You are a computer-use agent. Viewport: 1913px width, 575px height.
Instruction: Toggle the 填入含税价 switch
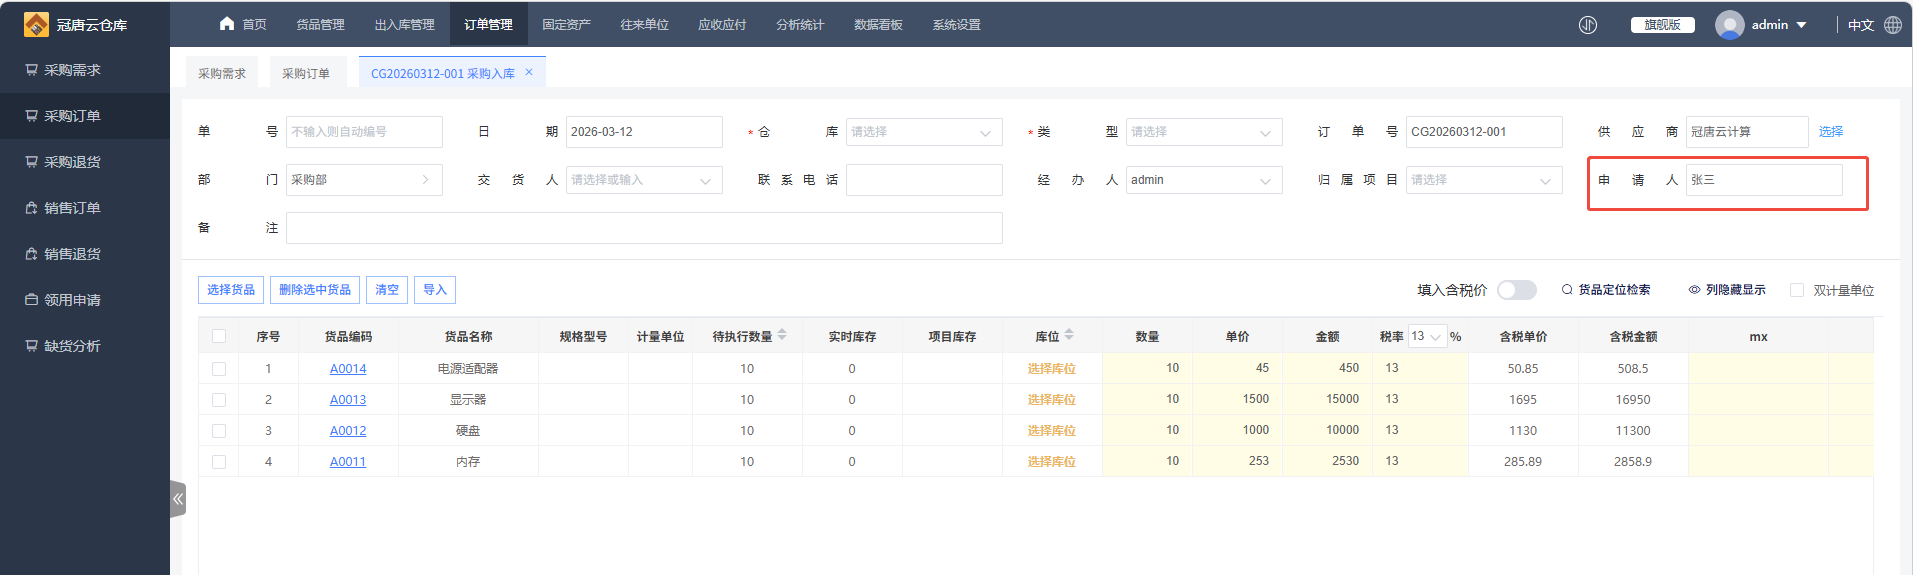pos(1516,290)
